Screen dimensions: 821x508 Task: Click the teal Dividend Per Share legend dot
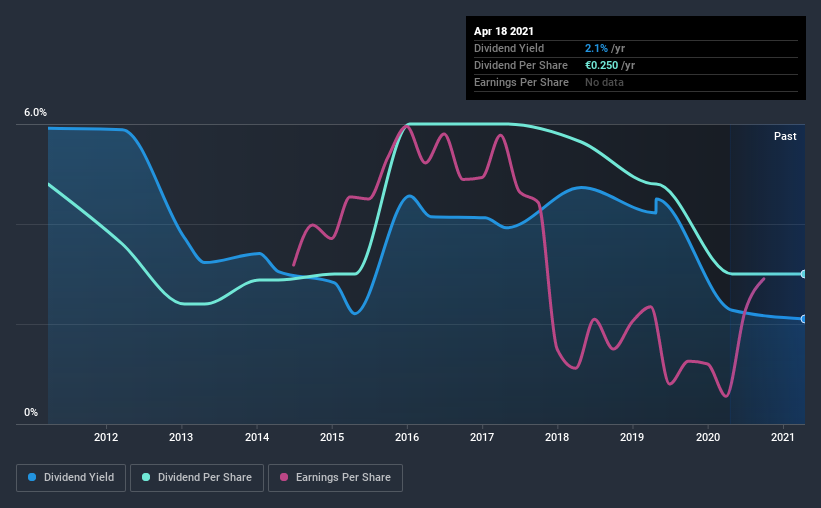(x=146, y=477)
